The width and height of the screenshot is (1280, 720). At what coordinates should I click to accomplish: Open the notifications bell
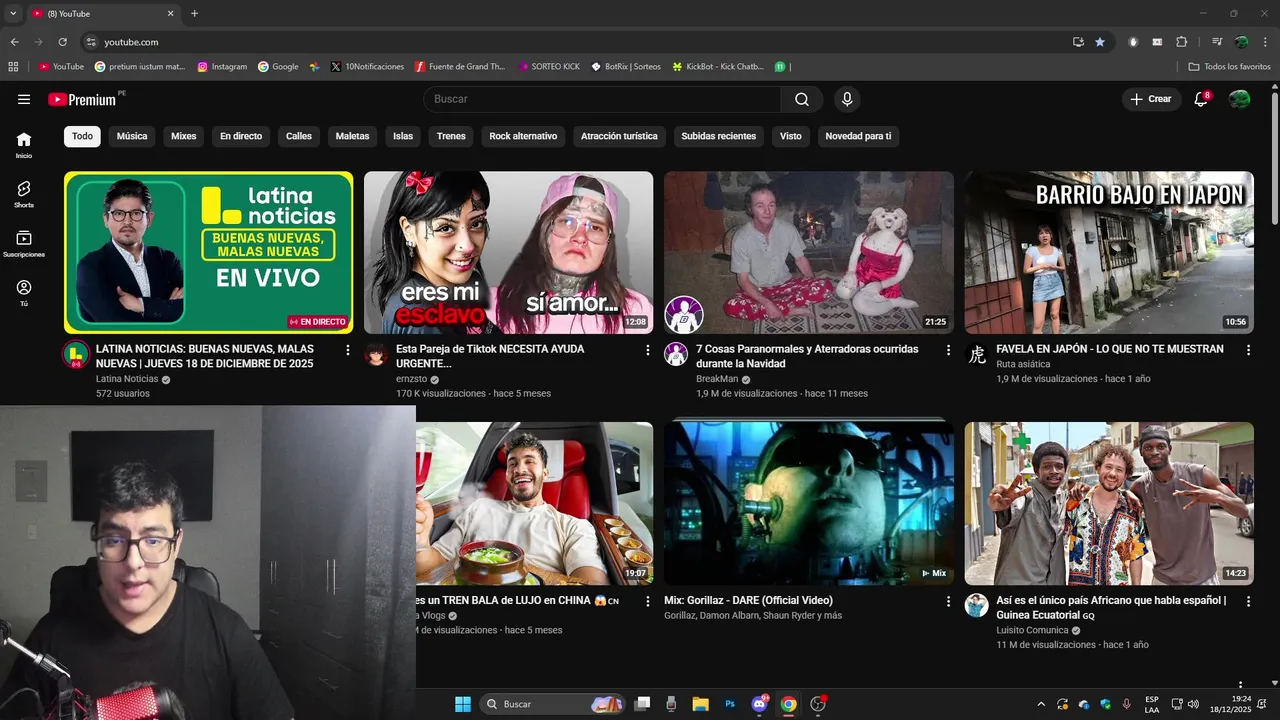[1201, 99]
